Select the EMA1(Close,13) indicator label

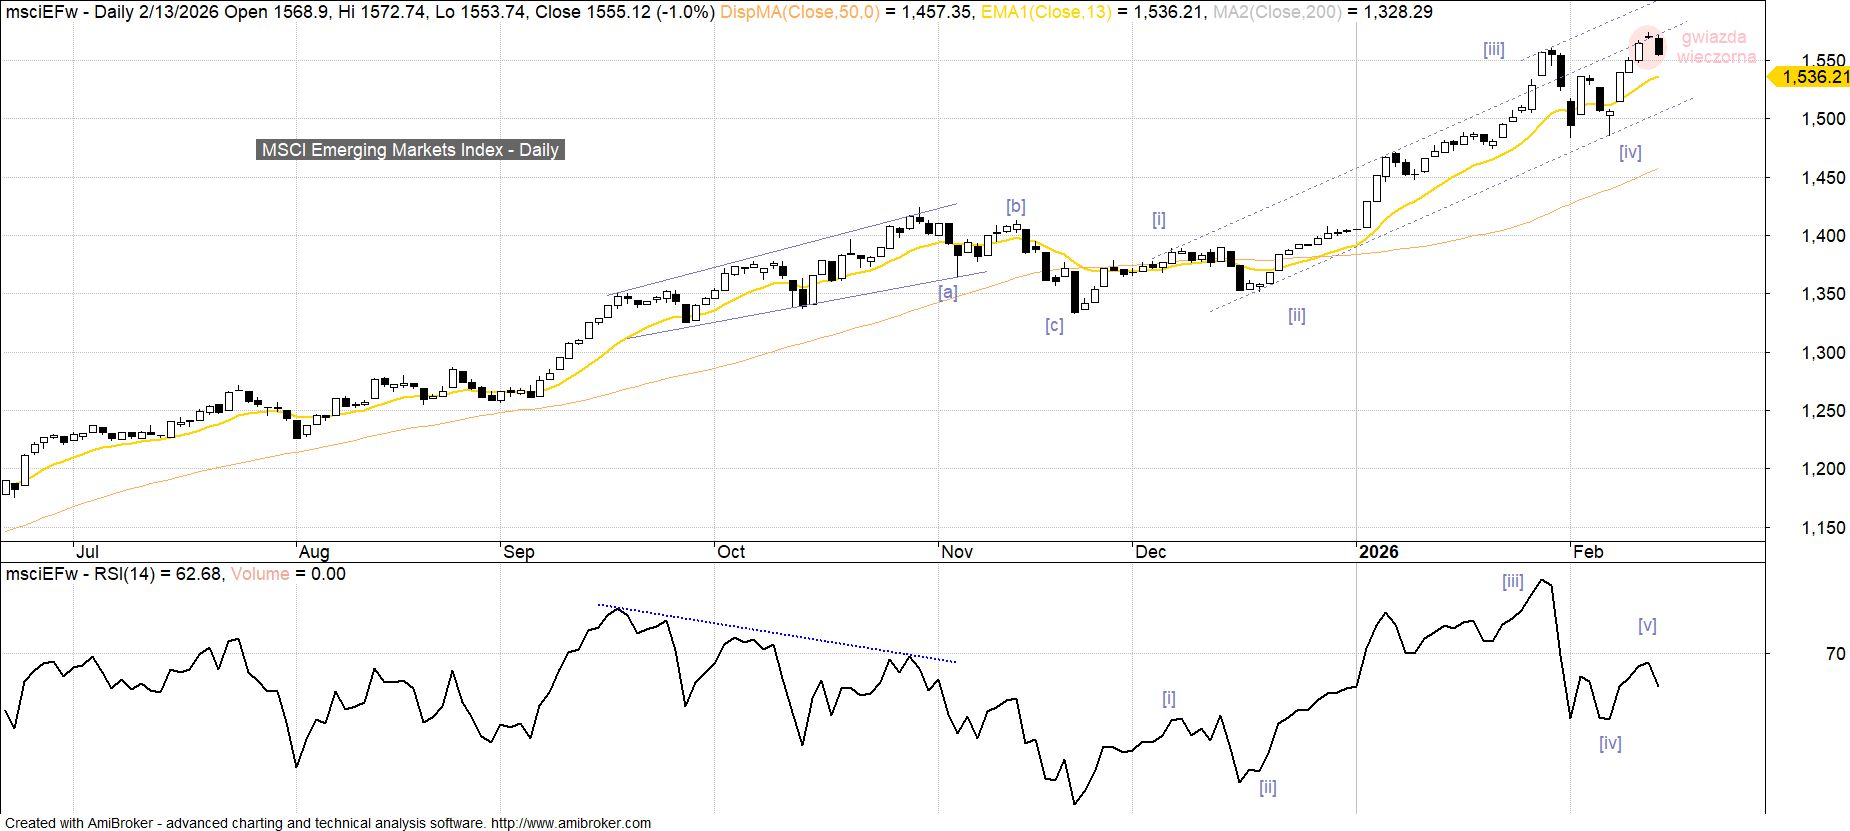[x=1044, y=12]
